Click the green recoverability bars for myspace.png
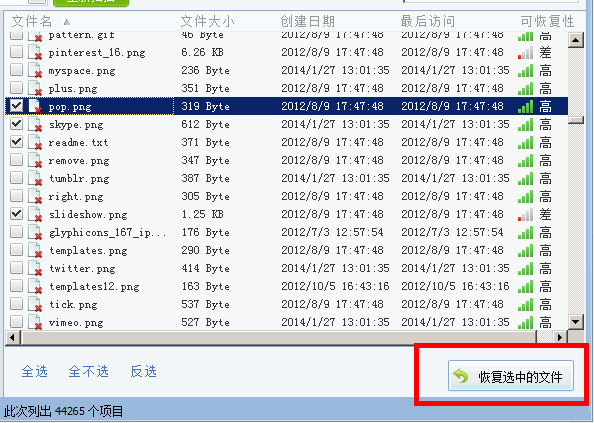 pyautogui.click(x=525, y=70)
